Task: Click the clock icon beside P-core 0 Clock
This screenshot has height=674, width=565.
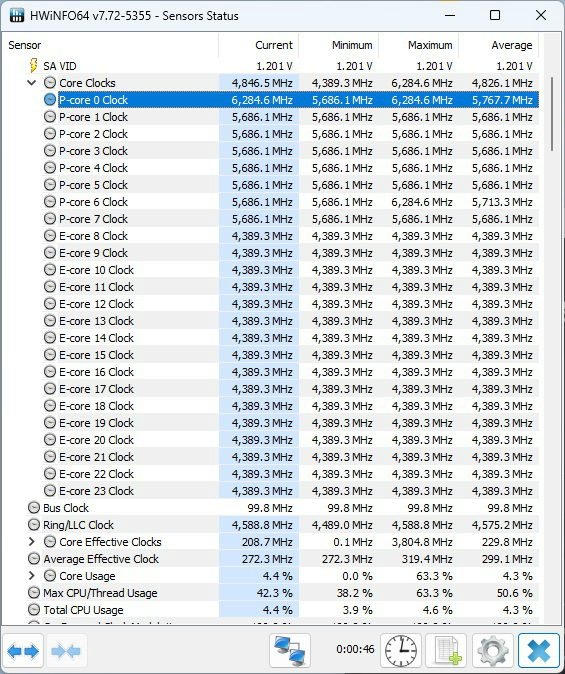Action: (50, 100)
